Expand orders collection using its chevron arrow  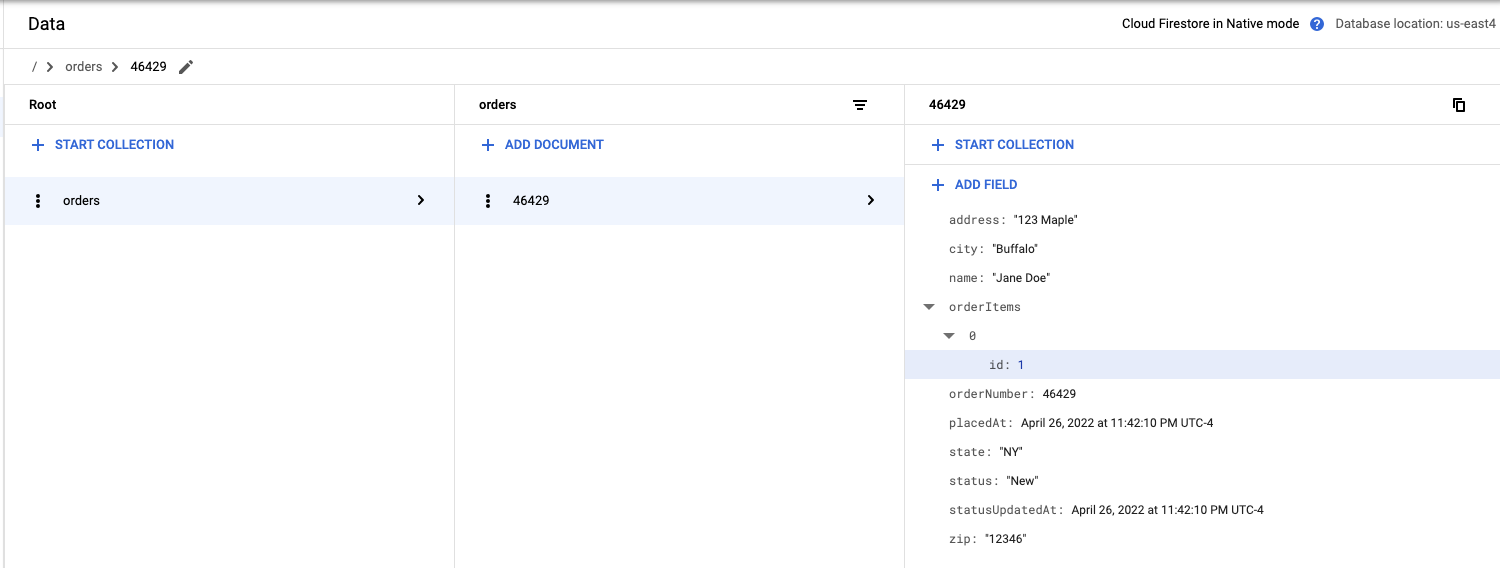[421, 201]
